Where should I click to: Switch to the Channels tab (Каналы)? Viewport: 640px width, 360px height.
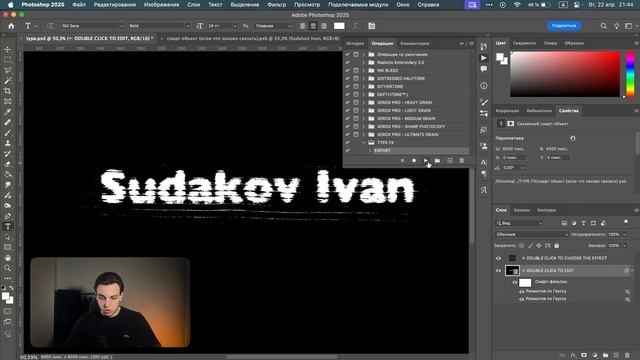pyautogui.click(x=522, y=210)
